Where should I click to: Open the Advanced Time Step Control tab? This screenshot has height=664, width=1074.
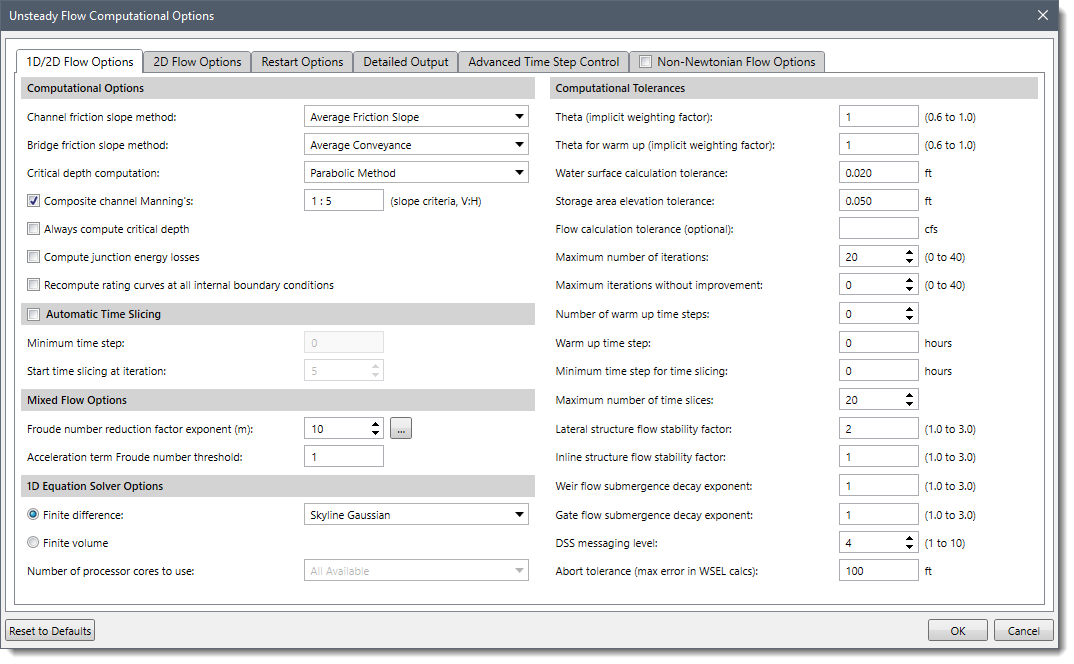point(543,62)
